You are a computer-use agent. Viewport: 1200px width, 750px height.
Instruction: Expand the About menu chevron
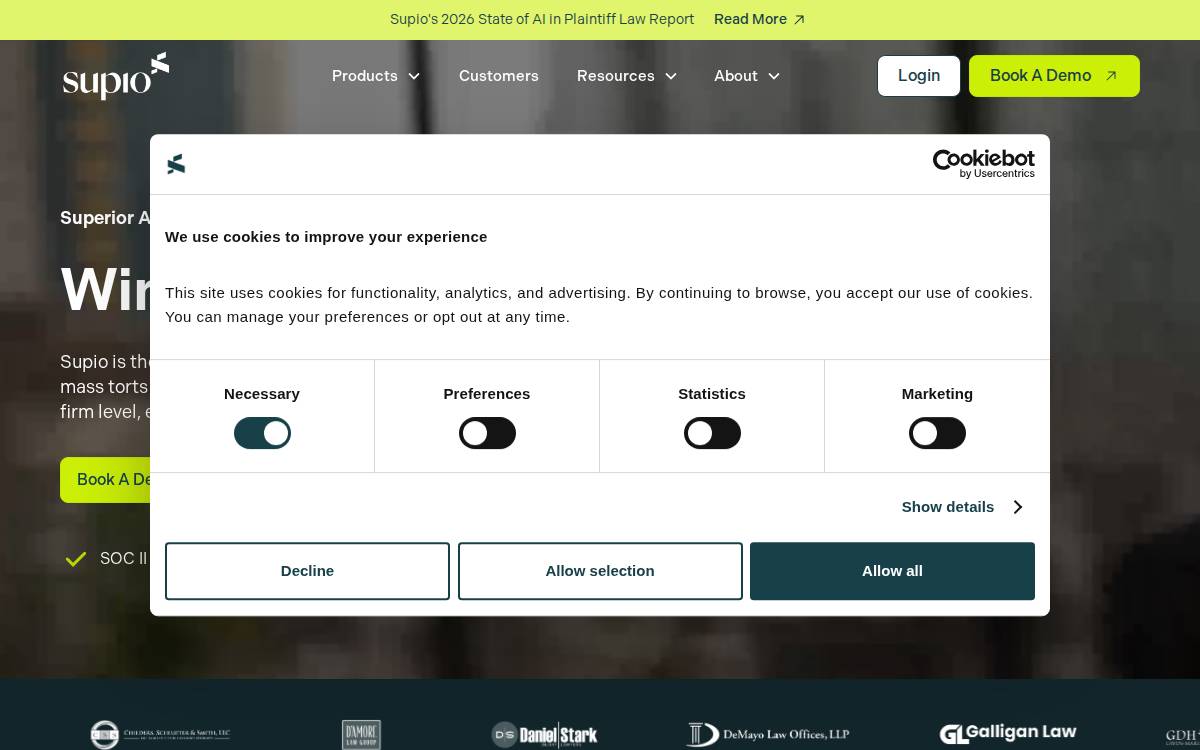[774, 76]
